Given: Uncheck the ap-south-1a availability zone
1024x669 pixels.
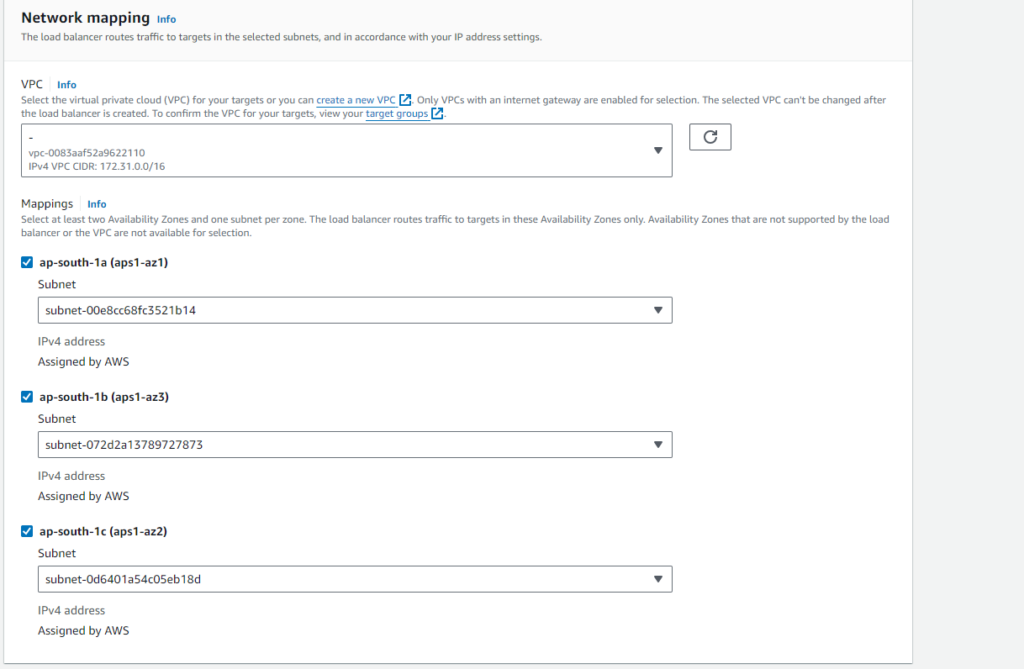Looking at the screenshot, I should point(27,262).
